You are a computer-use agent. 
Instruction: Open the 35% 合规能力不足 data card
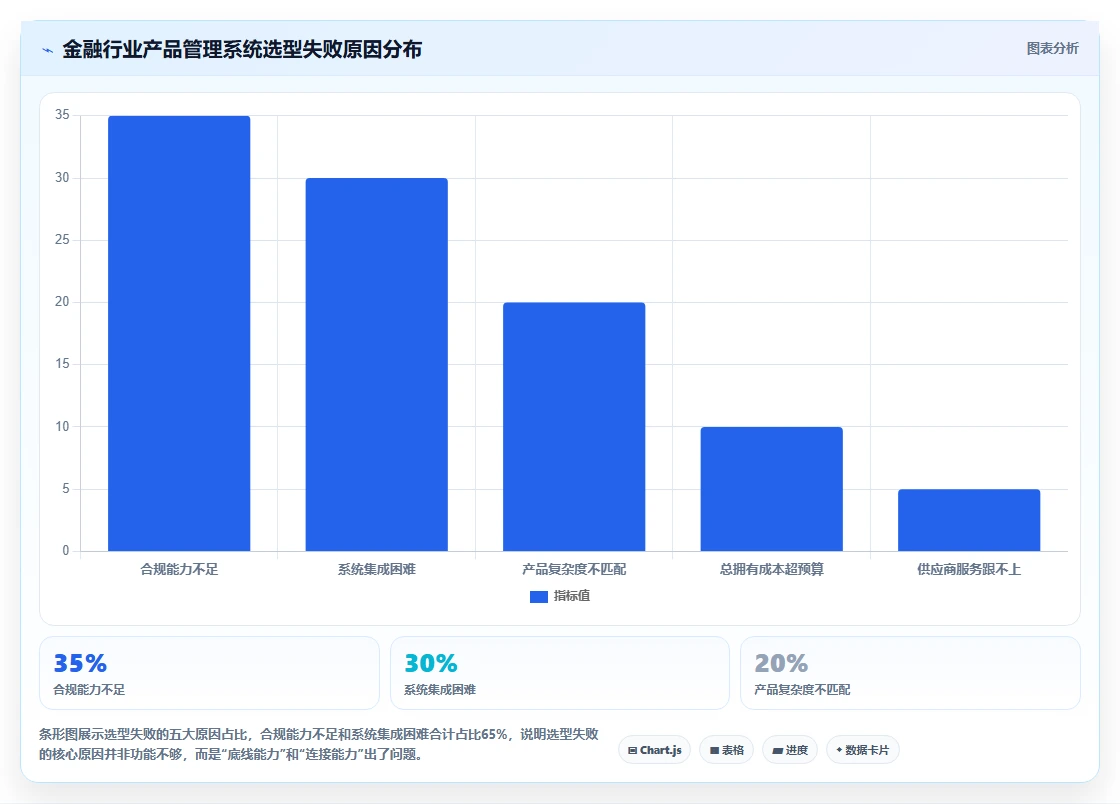(x=209, y=673)
